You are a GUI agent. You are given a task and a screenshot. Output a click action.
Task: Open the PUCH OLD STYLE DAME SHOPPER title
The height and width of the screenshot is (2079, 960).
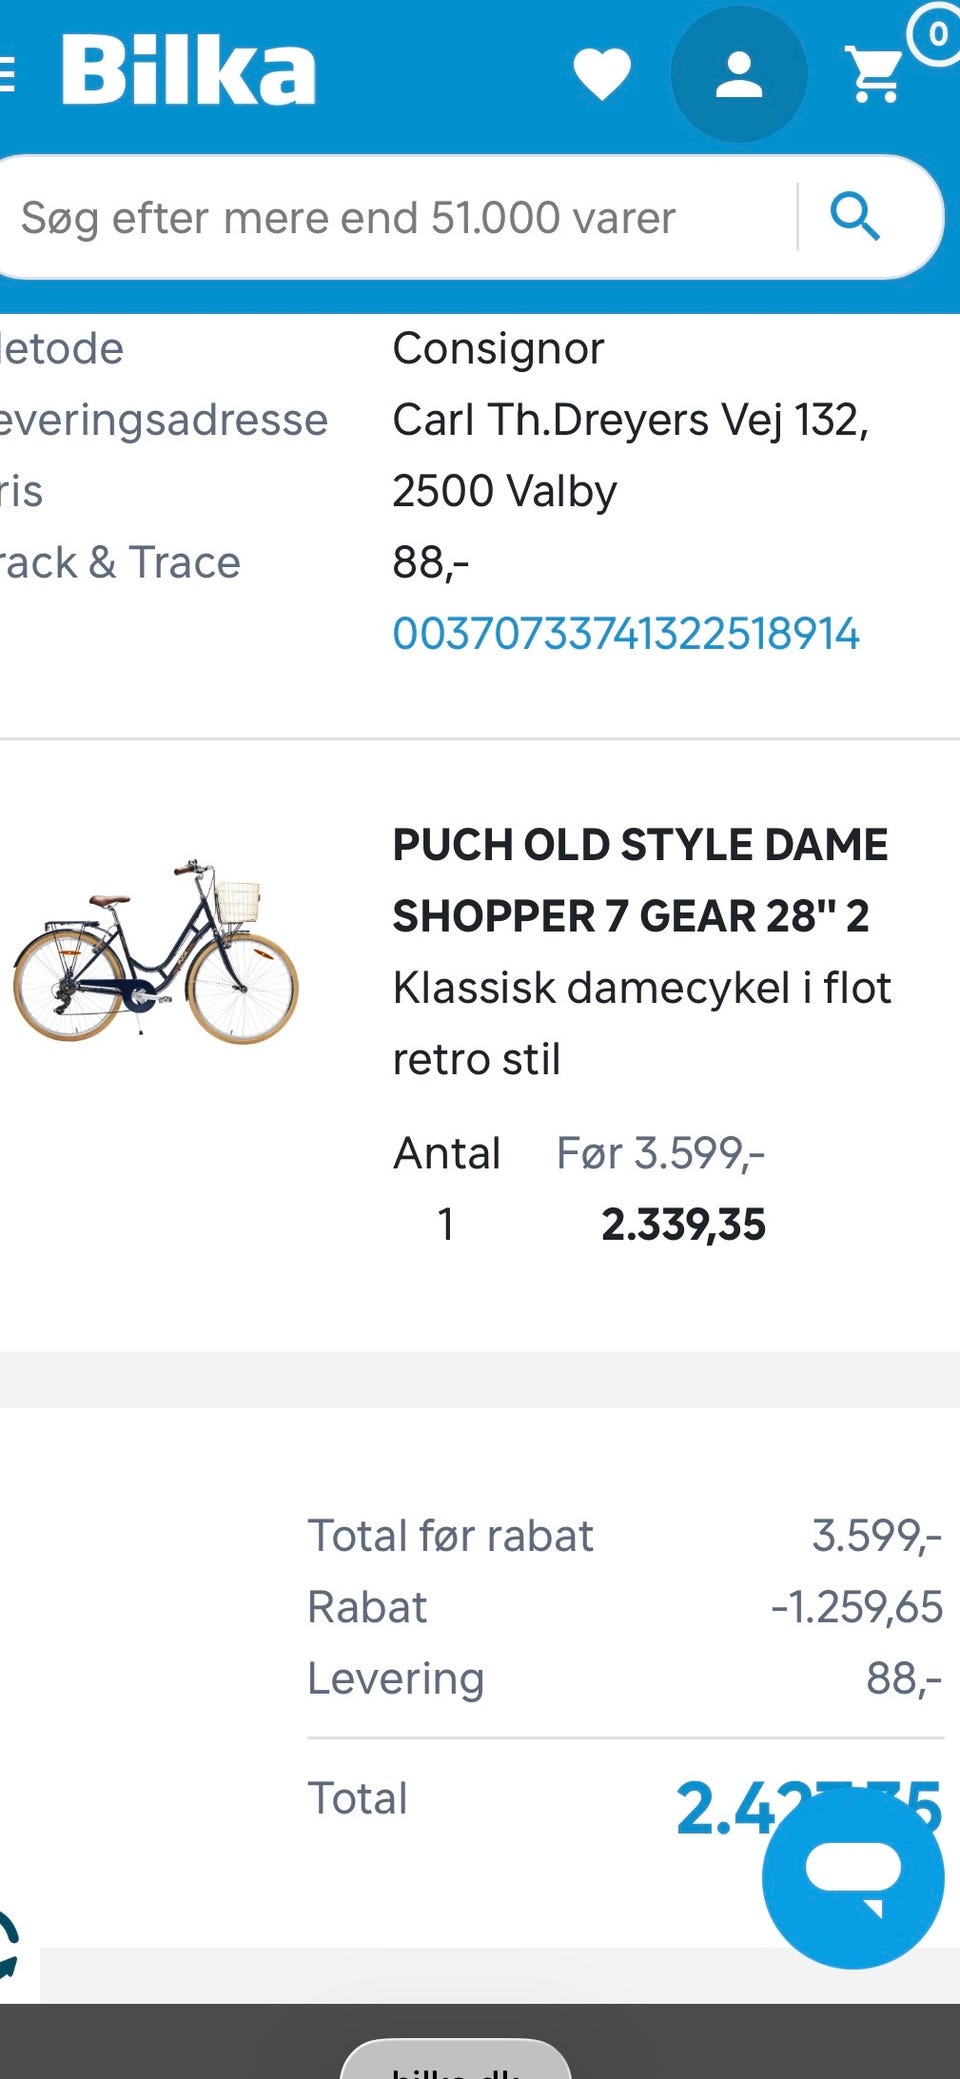pyautogui.click(x=640, y=880)
